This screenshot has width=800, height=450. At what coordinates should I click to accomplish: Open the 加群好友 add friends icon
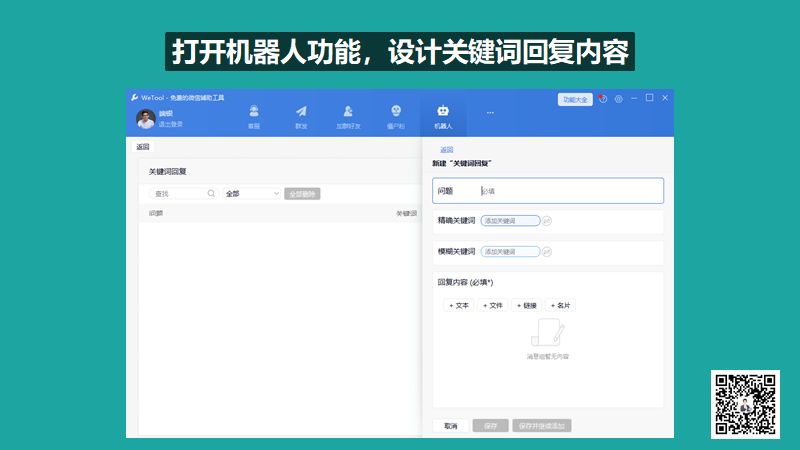tap(348, 112)
